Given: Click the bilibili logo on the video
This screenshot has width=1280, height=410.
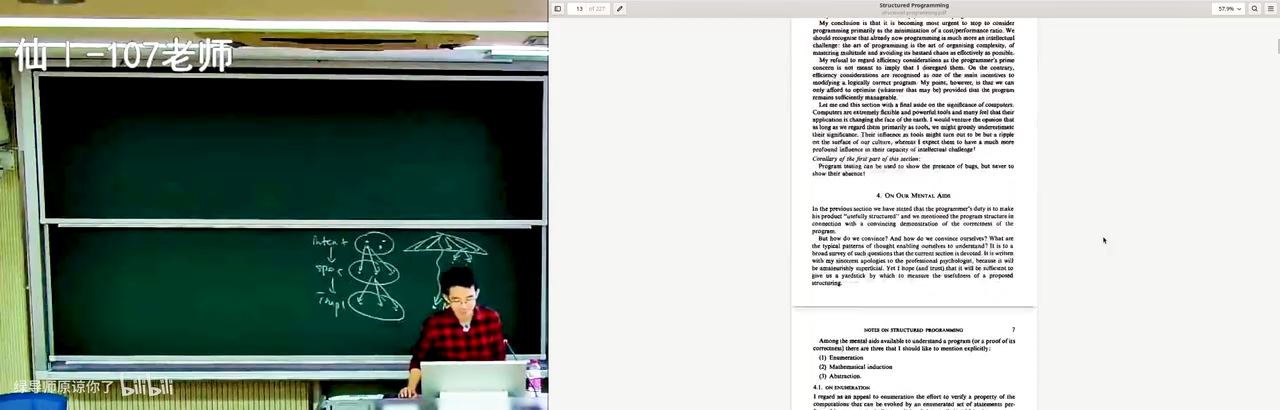Looking at the screenshot, I should pos(148,387).
